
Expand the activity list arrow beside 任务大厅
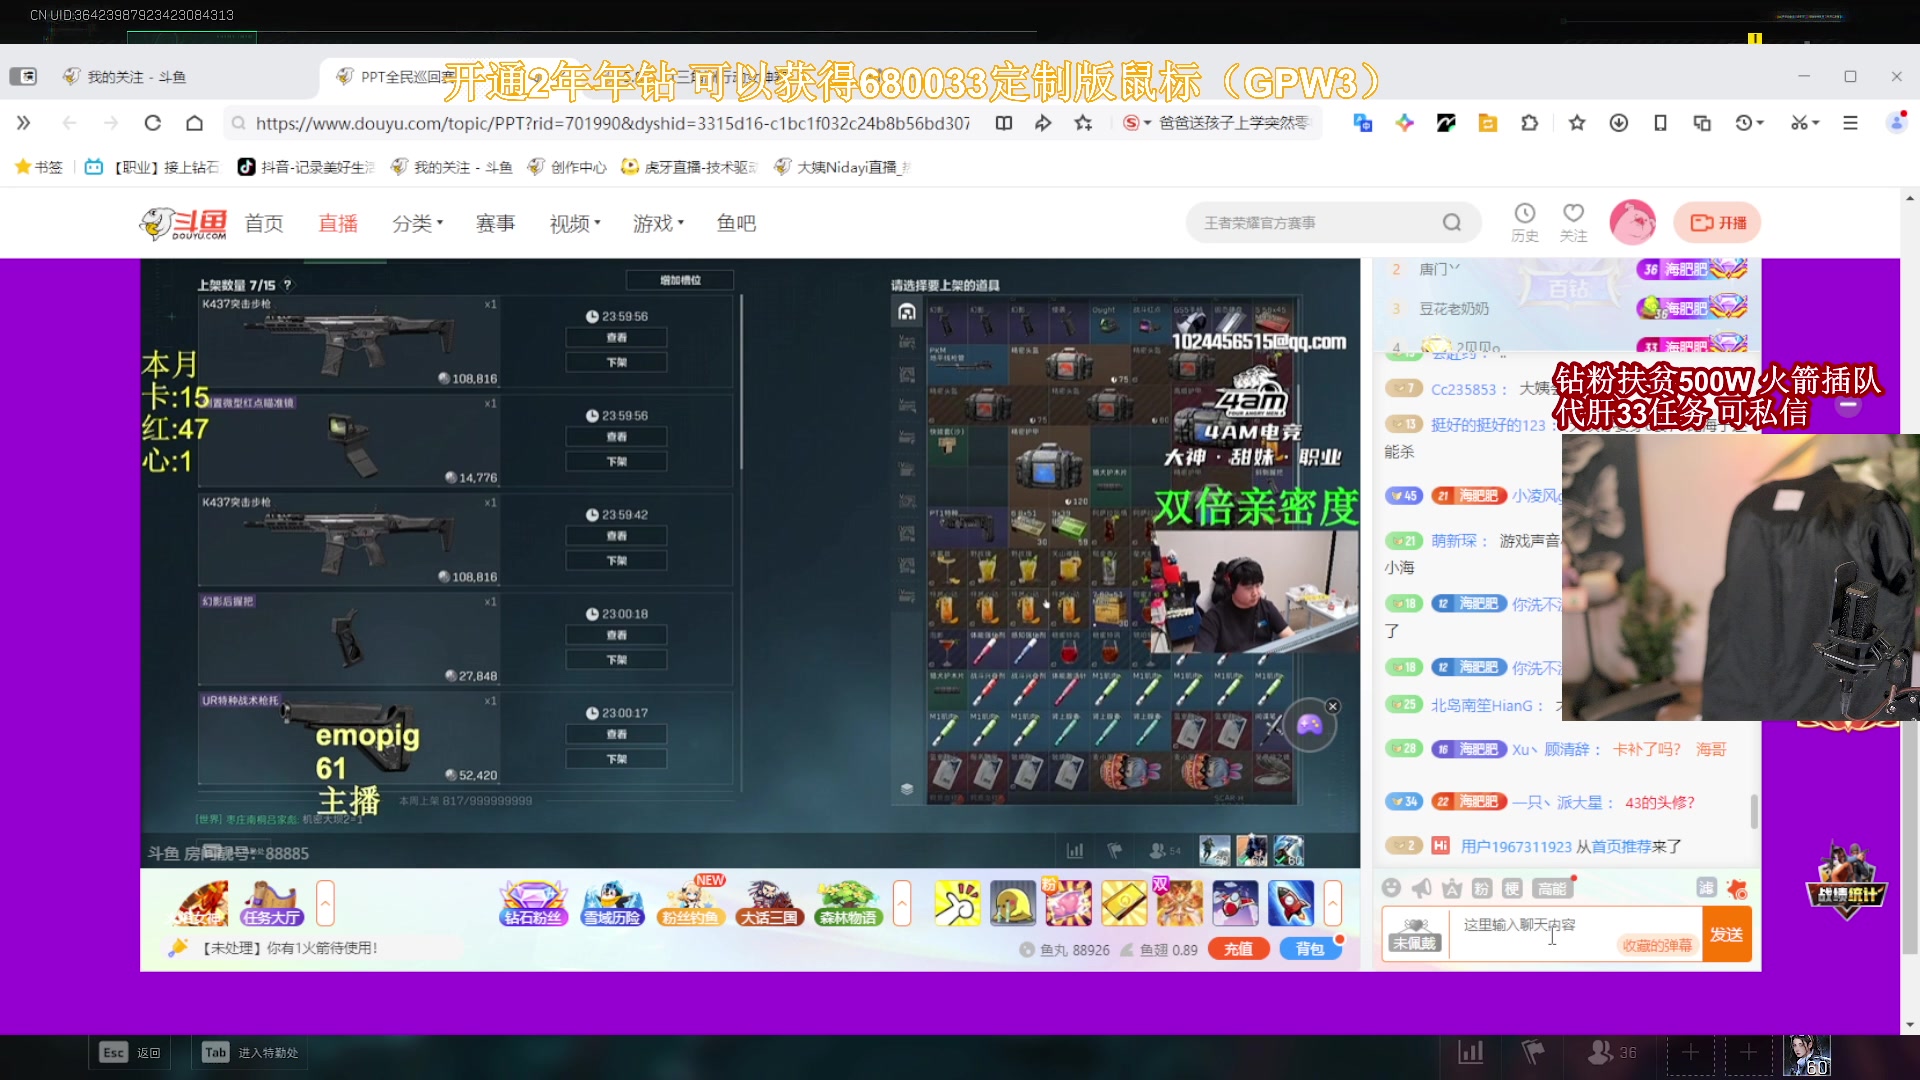pos(325,903)
